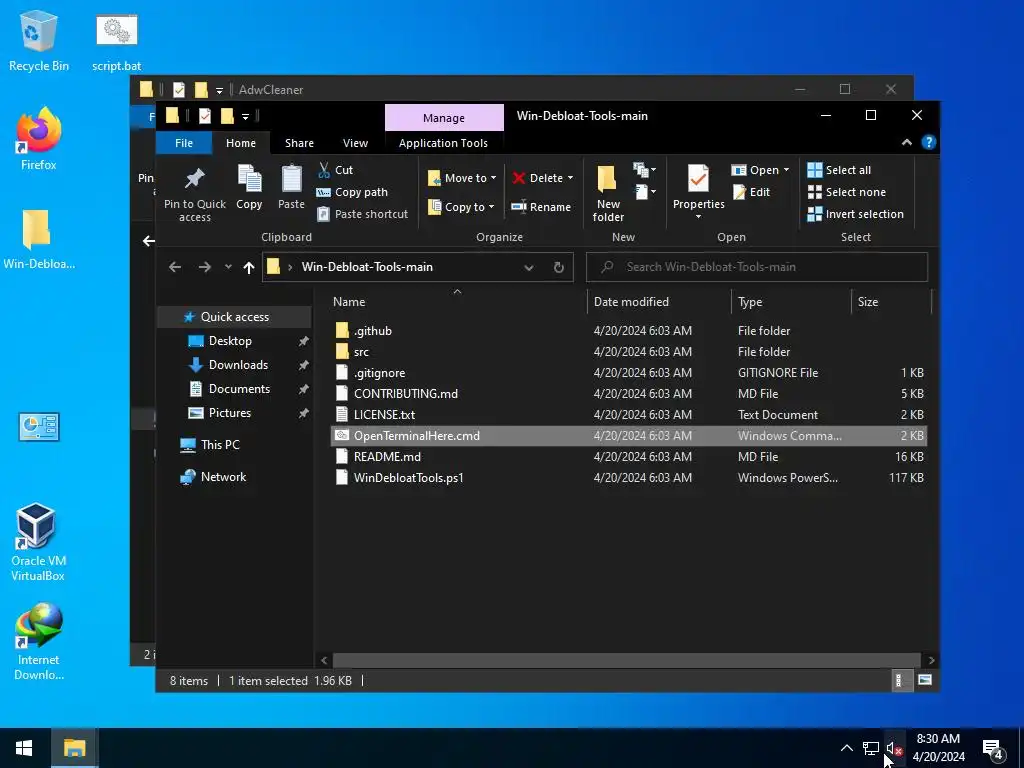The width and height of the screenshot is (1024, 768).
Task: Select the WinDebloatTools.ps1 file
Action: [x=628, y=477]
